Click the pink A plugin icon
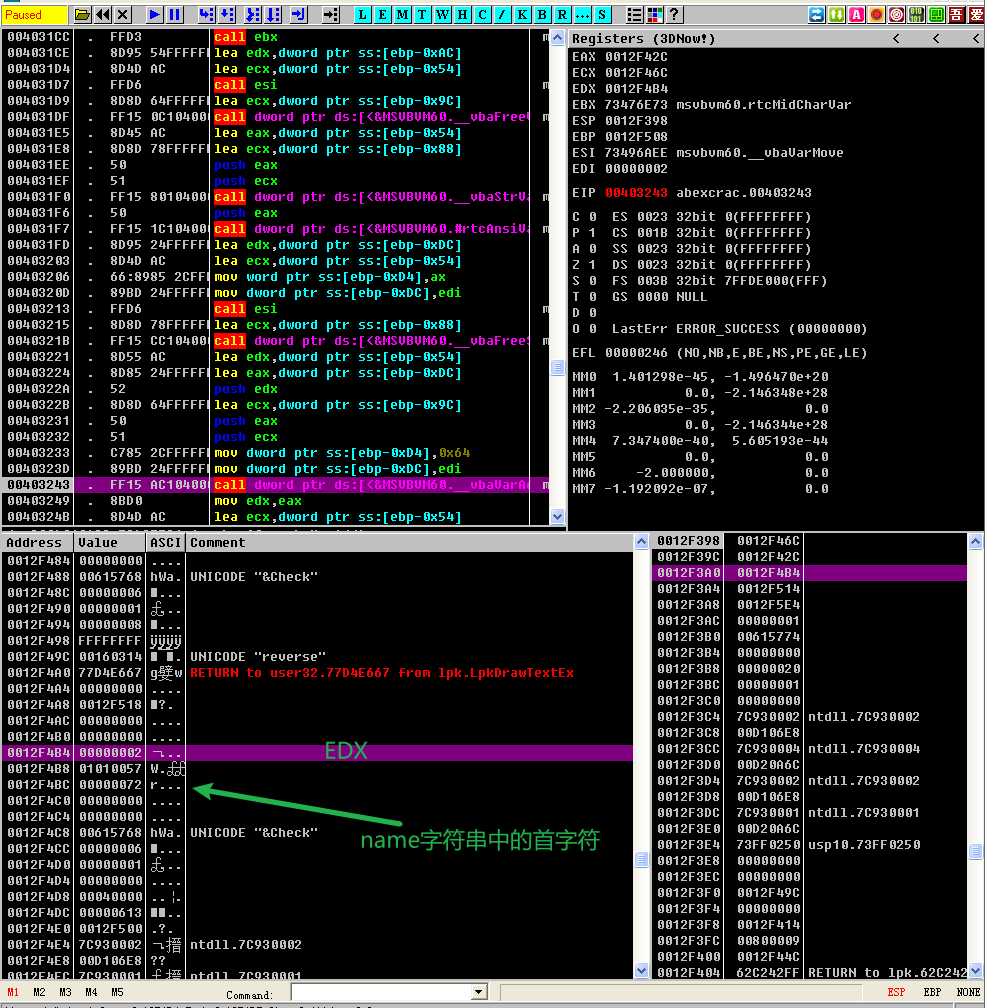This screenshot has height=1008, width=985. [856, 14]
